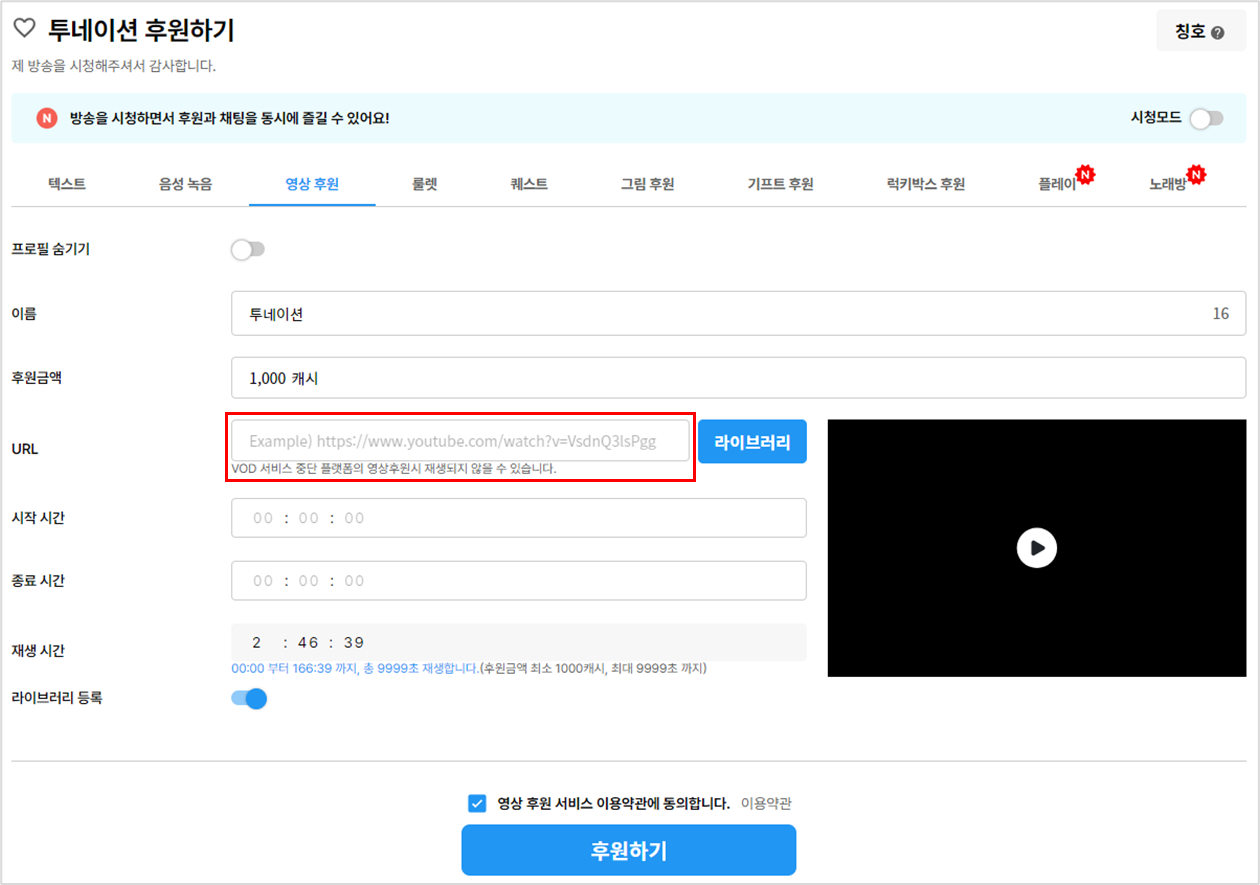
Task: Select the 룰렛 tab
Action: (x=424, y=184)
